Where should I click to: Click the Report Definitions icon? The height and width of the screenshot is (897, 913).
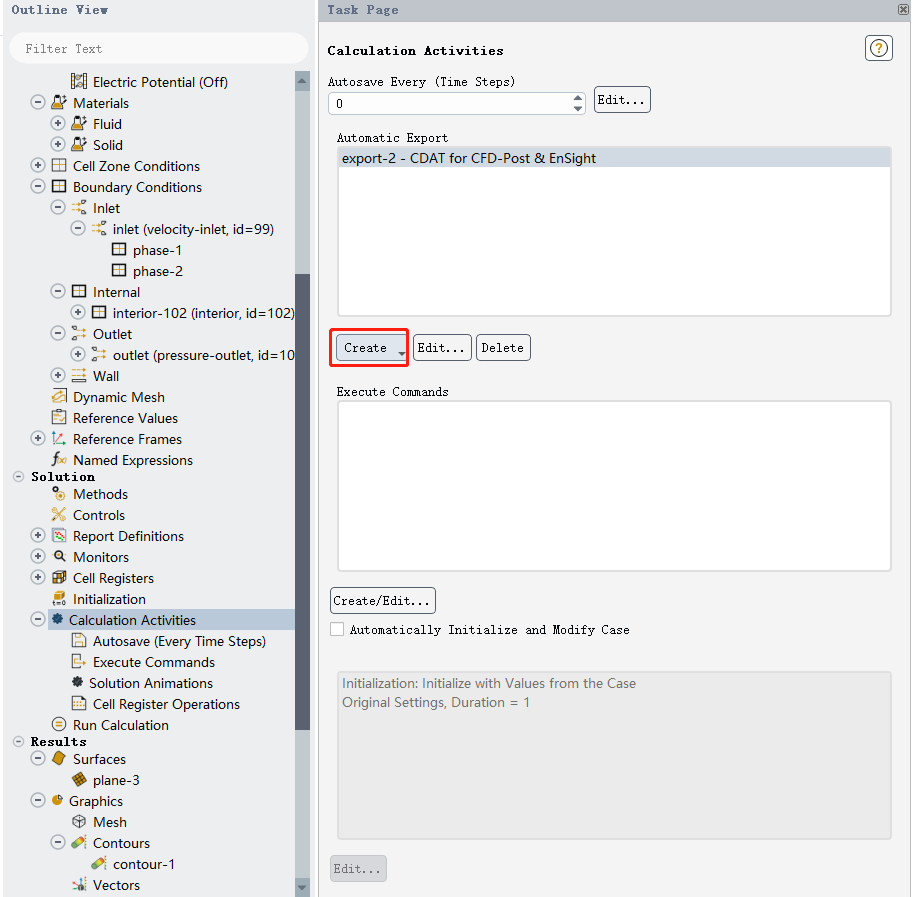click(59, 536)
